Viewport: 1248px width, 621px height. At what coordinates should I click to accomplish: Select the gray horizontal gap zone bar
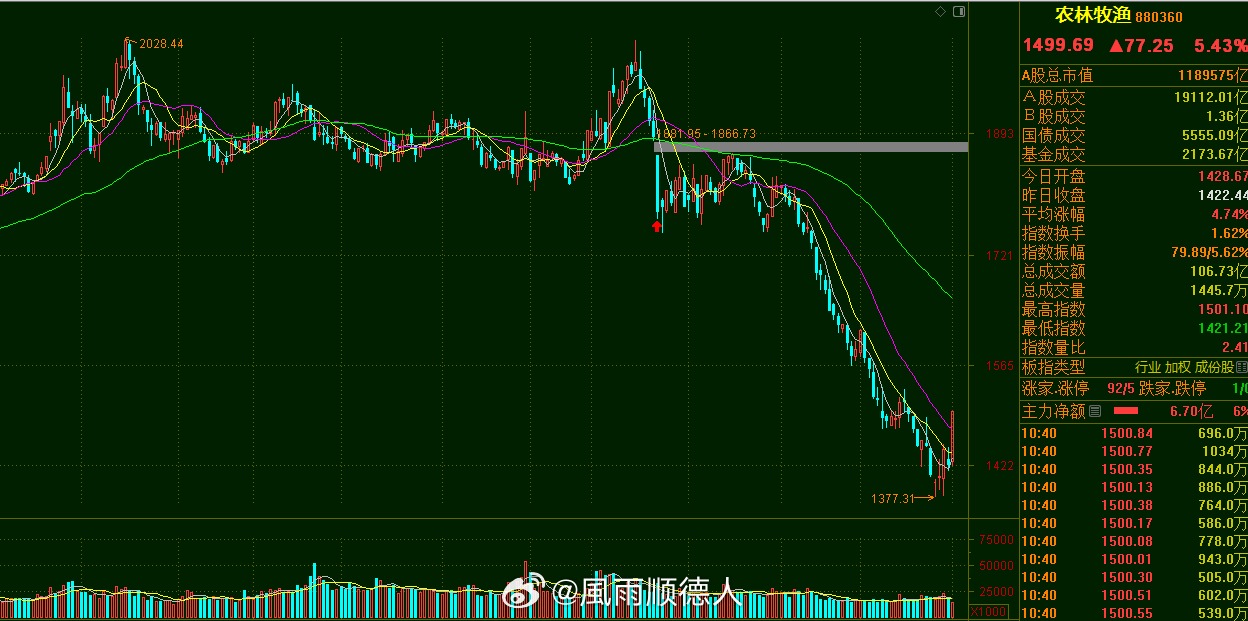(811, 147)
